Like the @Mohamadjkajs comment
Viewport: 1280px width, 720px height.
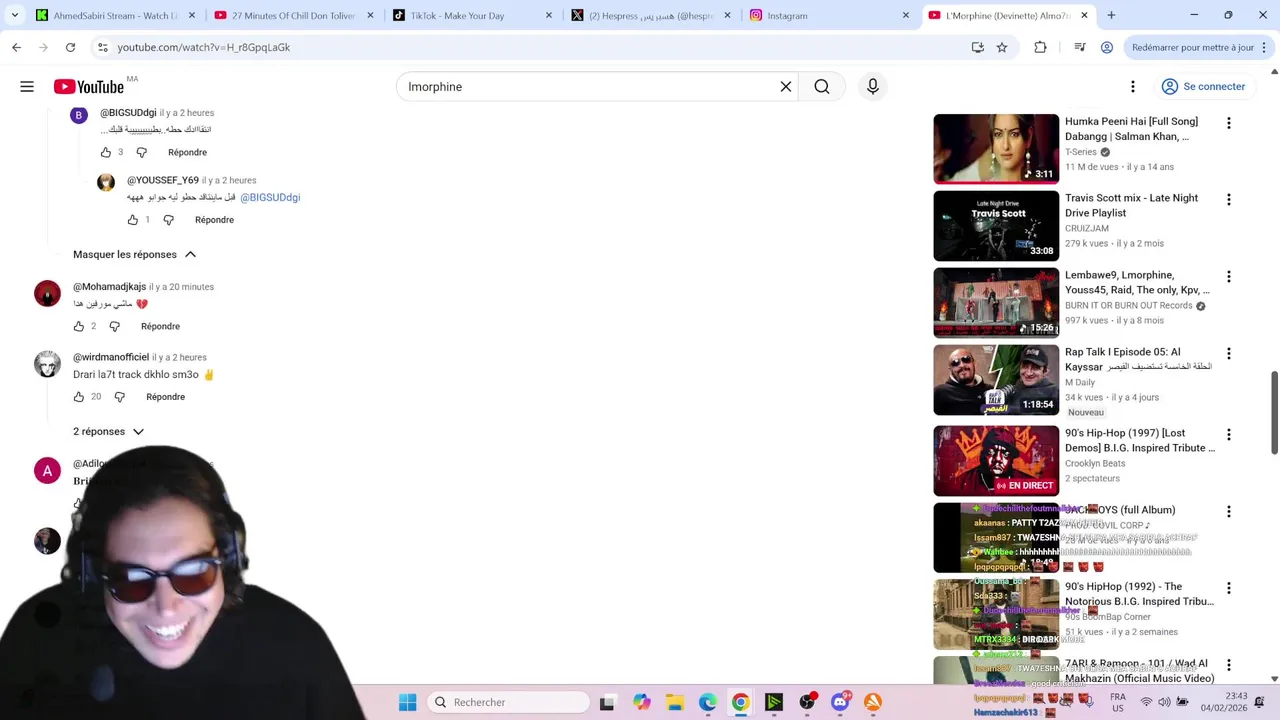[x=79, y=326]
